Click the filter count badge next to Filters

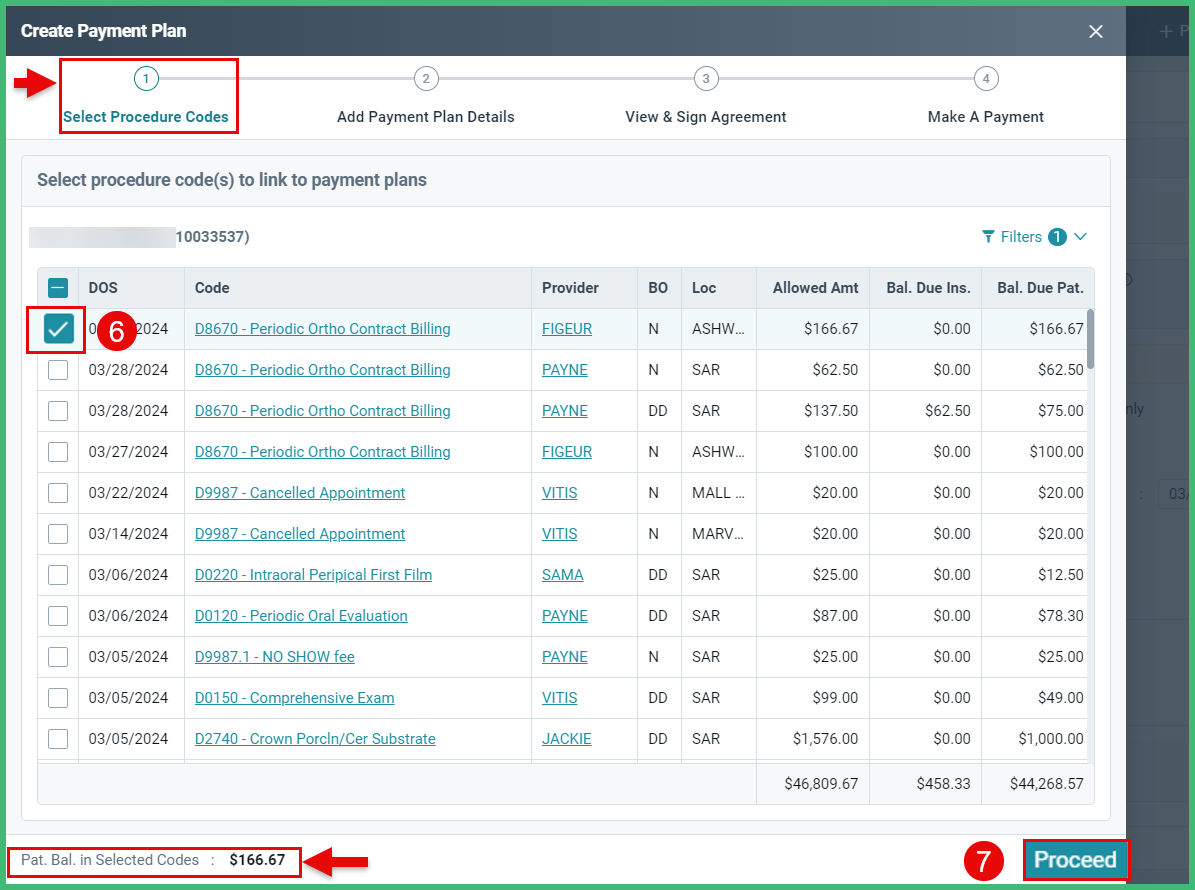tap(1059, 235)
